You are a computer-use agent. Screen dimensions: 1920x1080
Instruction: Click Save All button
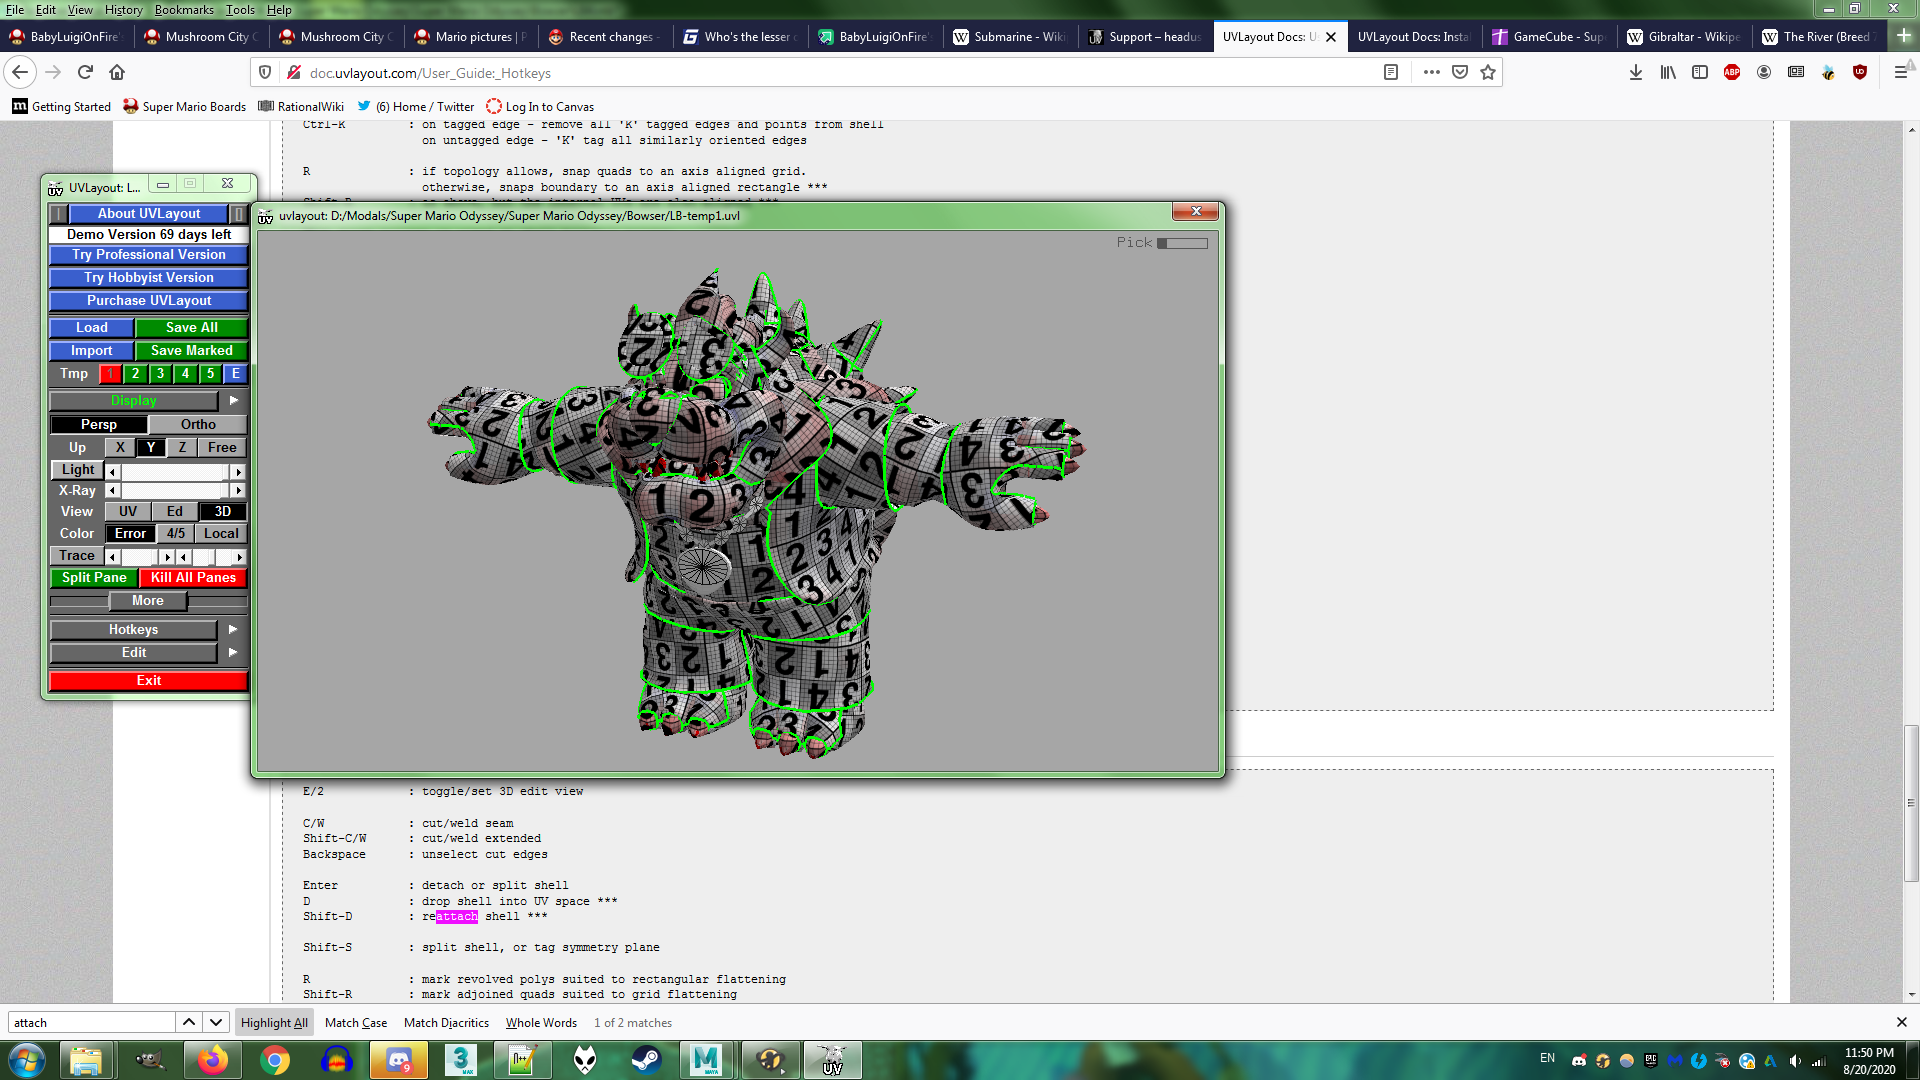(x=191, y=328)
